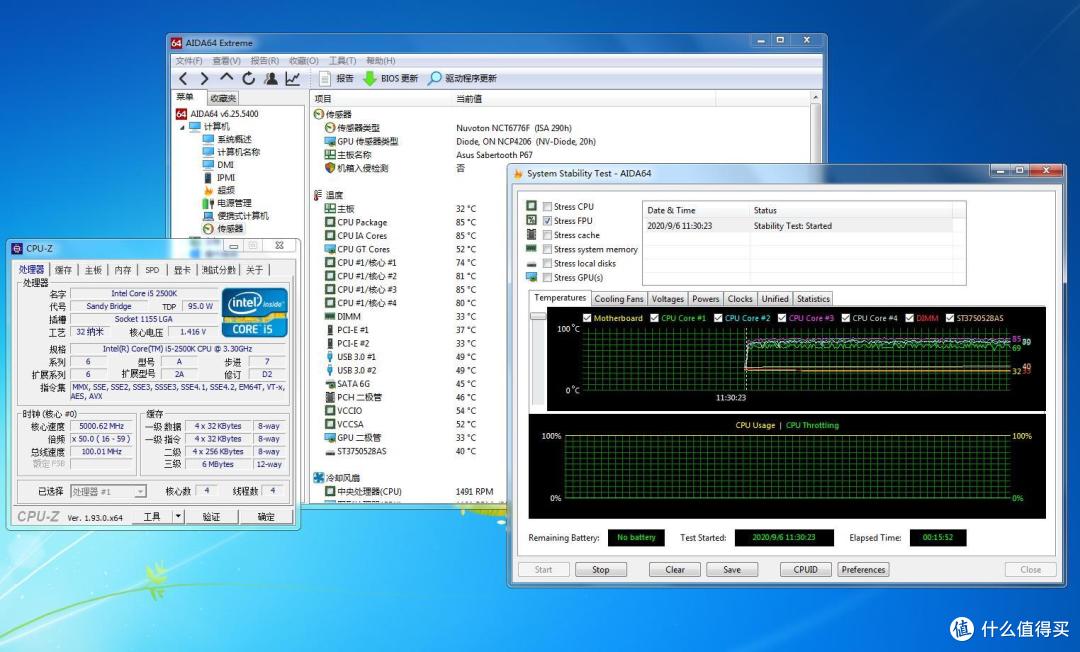Switch to the 收藏夹 tab in AIDA64
Viewport: 1080px width, 652px height.
222,98
